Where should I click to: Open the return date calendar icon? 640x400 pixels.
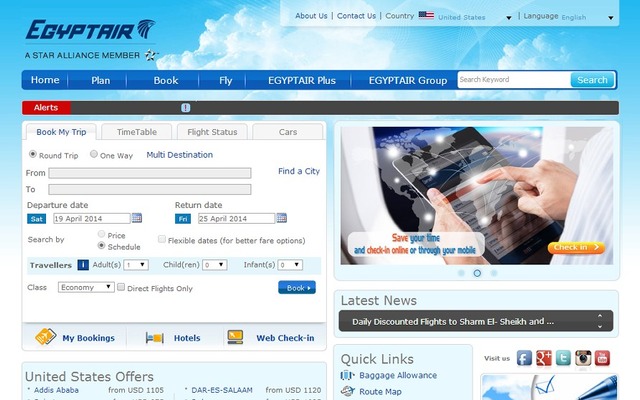pos(282,218)
